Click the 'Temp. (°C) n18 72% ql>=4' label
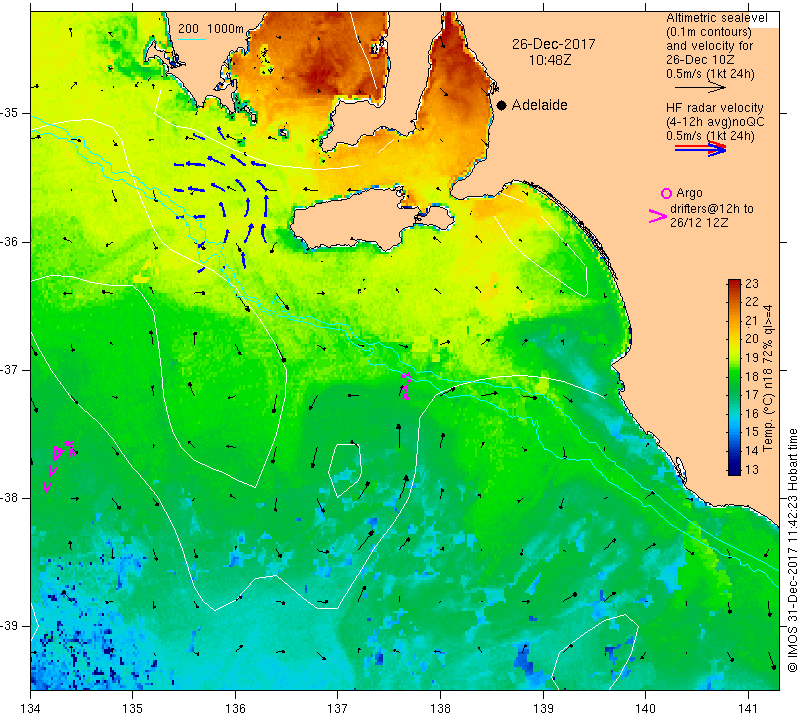 tap(768, 379)
